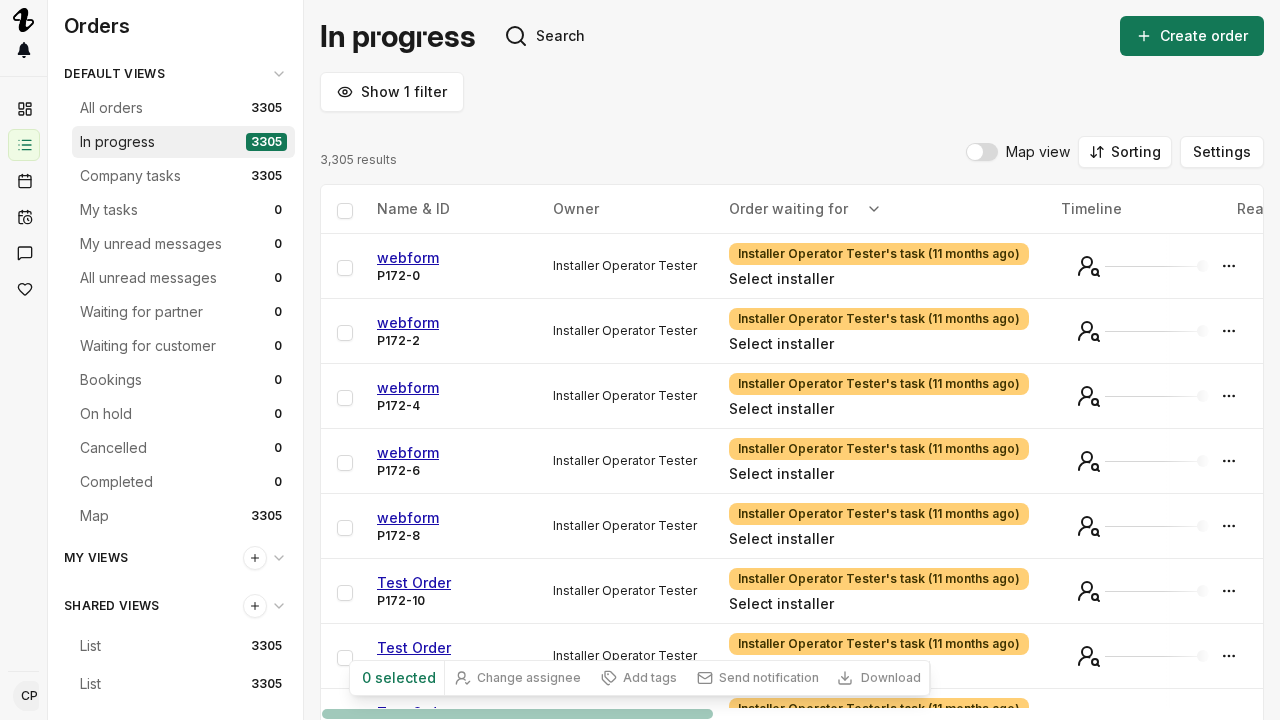The image size is (1280, 720).
Task: Open the notifications bell
Action: pyautogui.click(x=24, y=50)
